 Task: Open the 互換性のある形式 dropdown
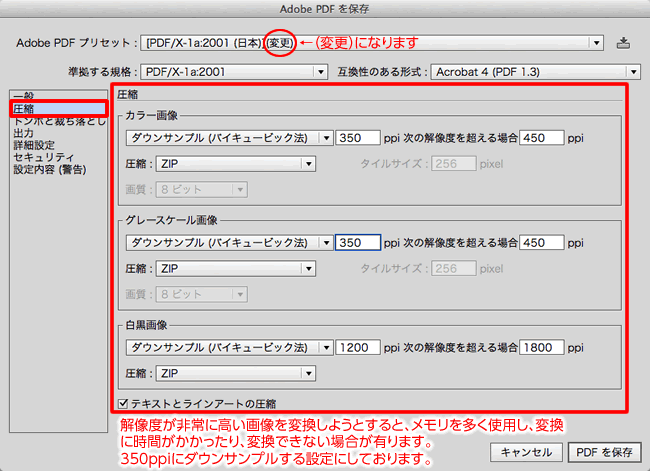(x=536, y=72)
